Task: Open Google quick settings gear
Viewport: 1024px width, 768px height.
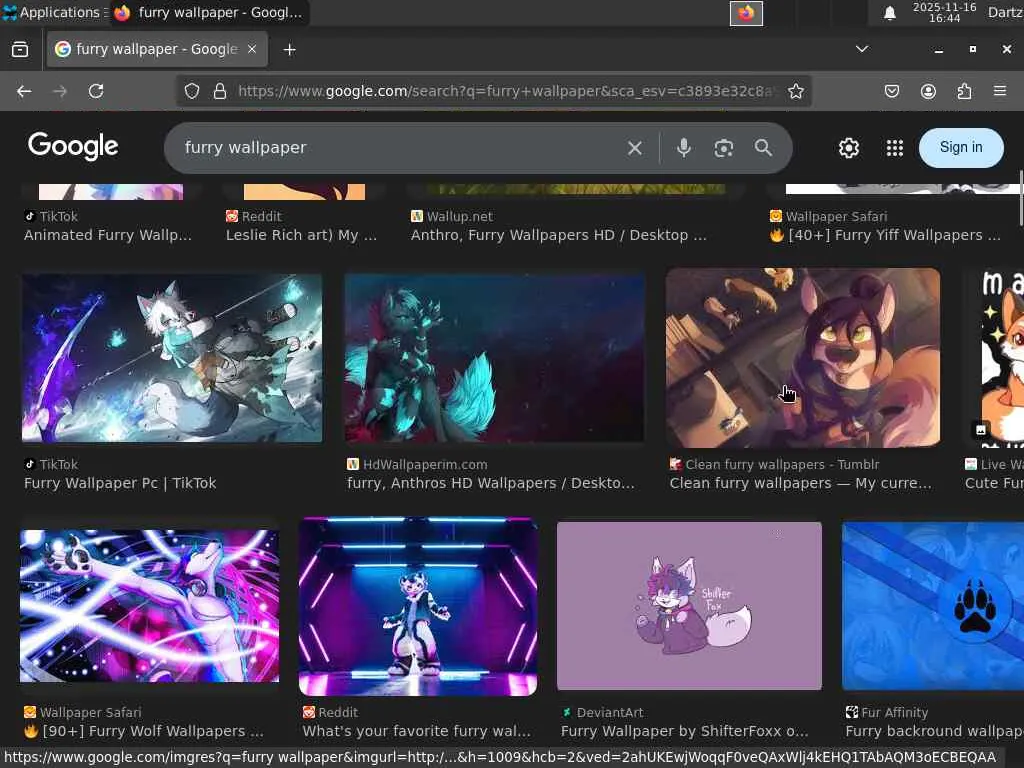Action: [848, 148]
